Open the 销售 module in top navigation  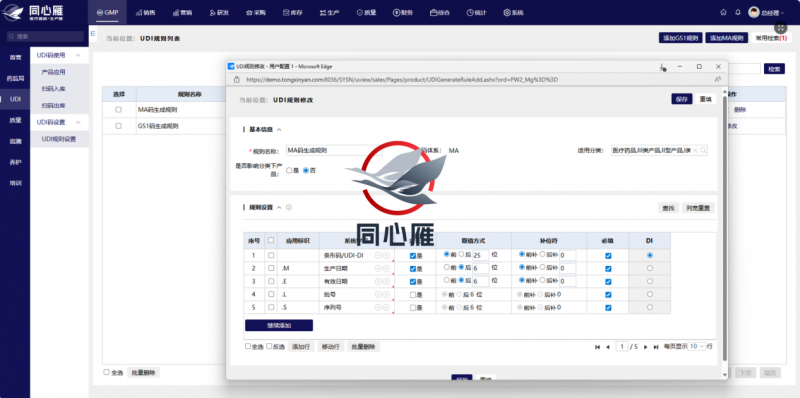(x=145, y=12)
